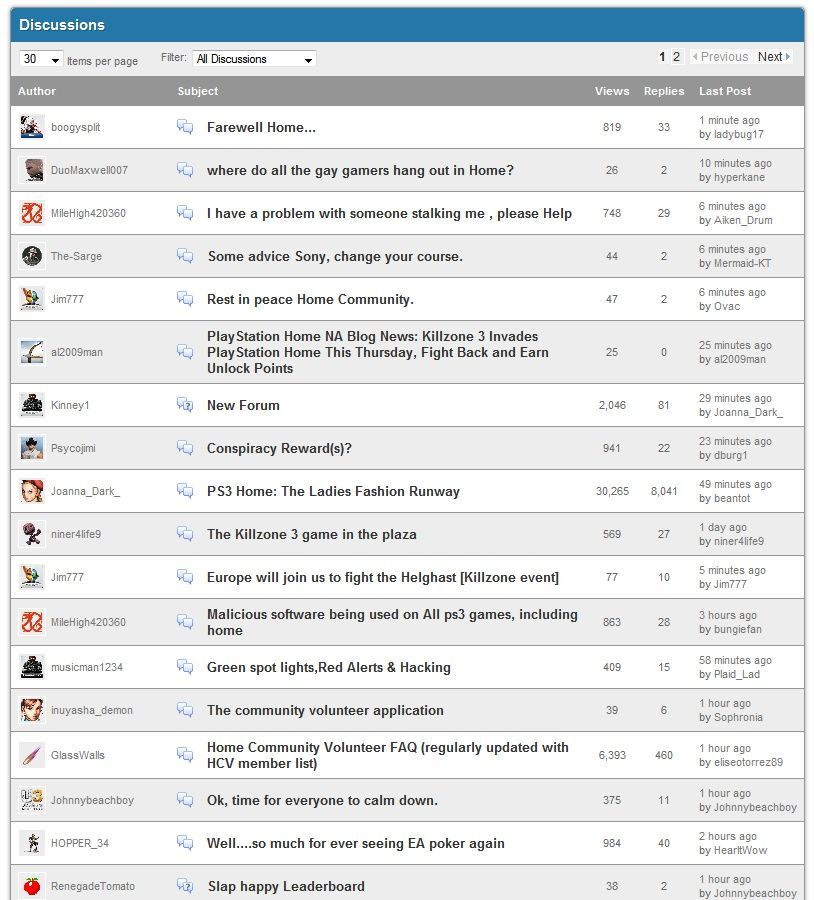This screenshot has width=814, height=900.
Task: Sort by the Author column header
Action: [x=37, y=91]
